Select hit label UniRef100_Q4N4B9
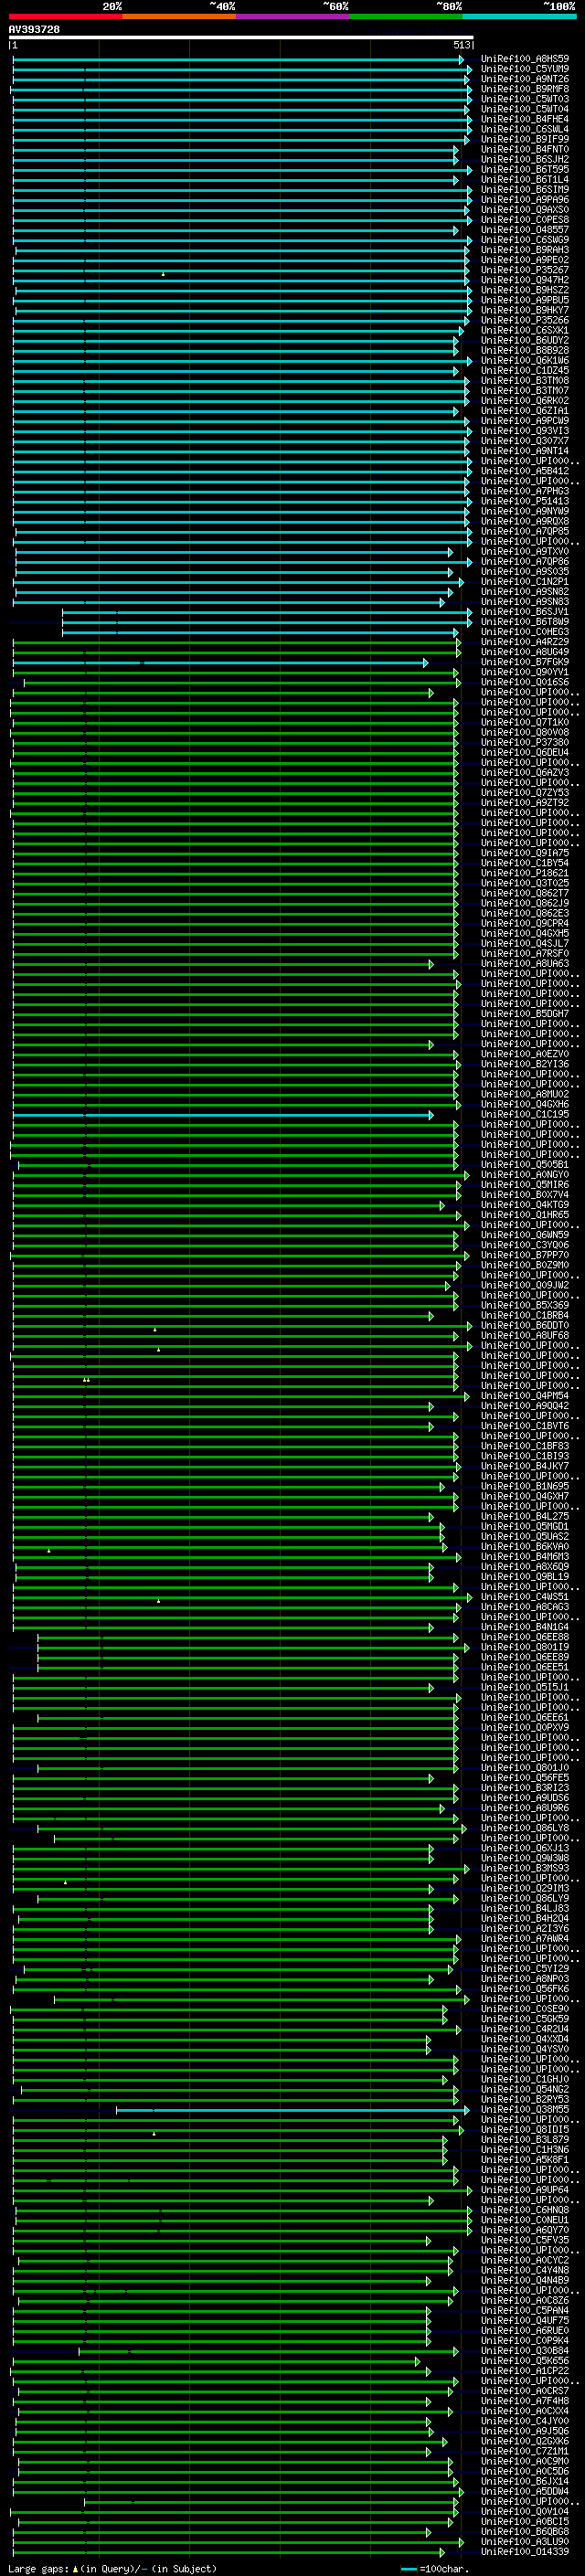Viewport: 585px width, 2576px height. 525,2280
